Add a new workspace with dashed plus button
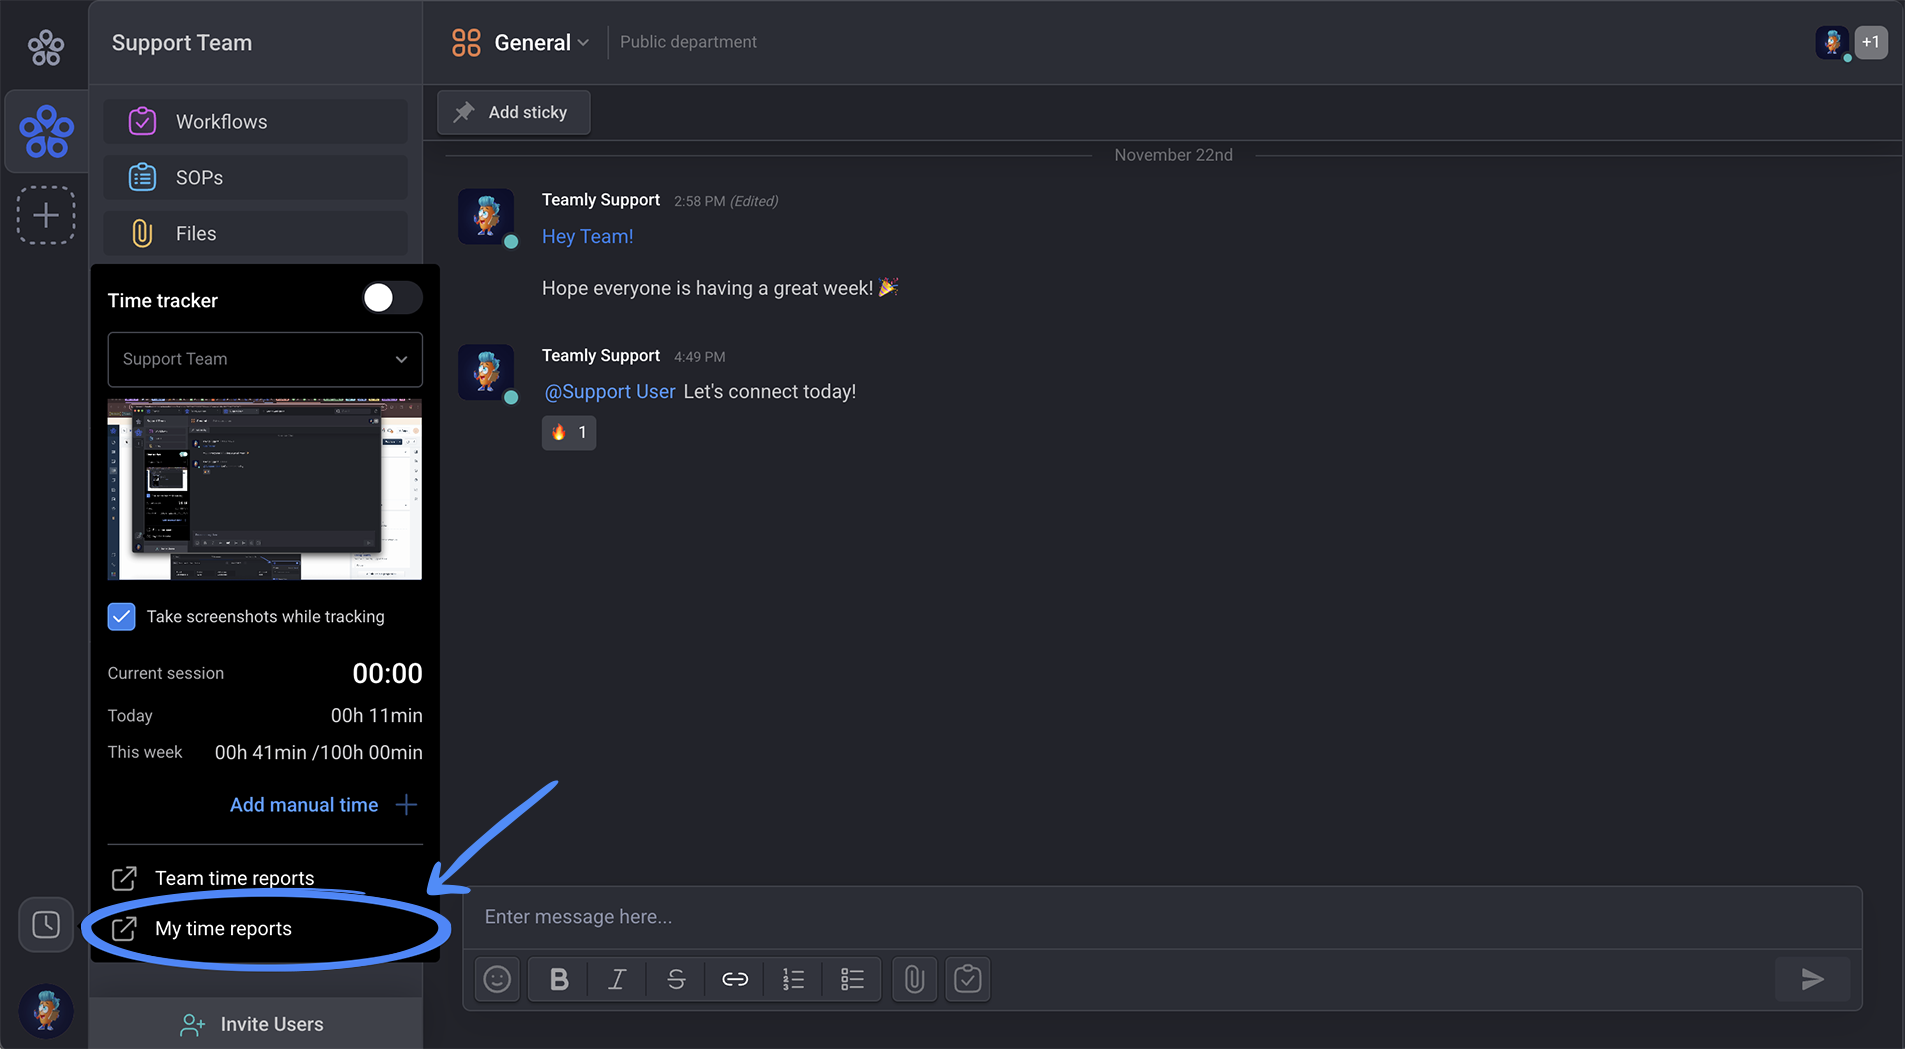Viewport: 1905px width, 1049px height. pos(46,215)
